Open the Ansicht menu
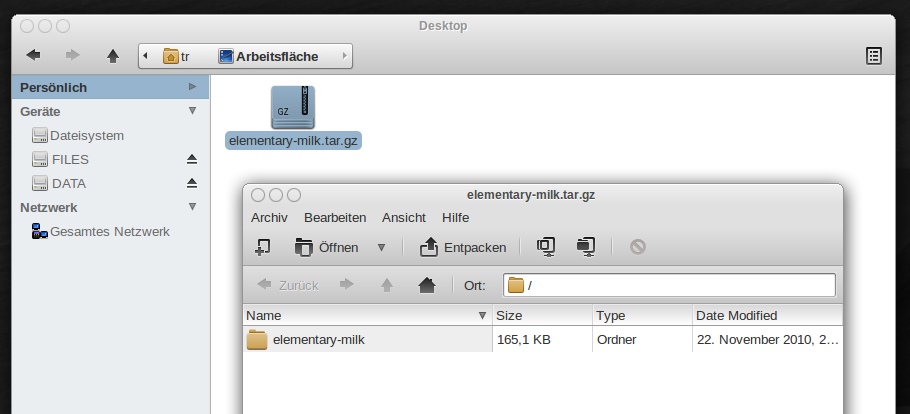This screenshot has width=910, height=414. [x=404, y=218]
